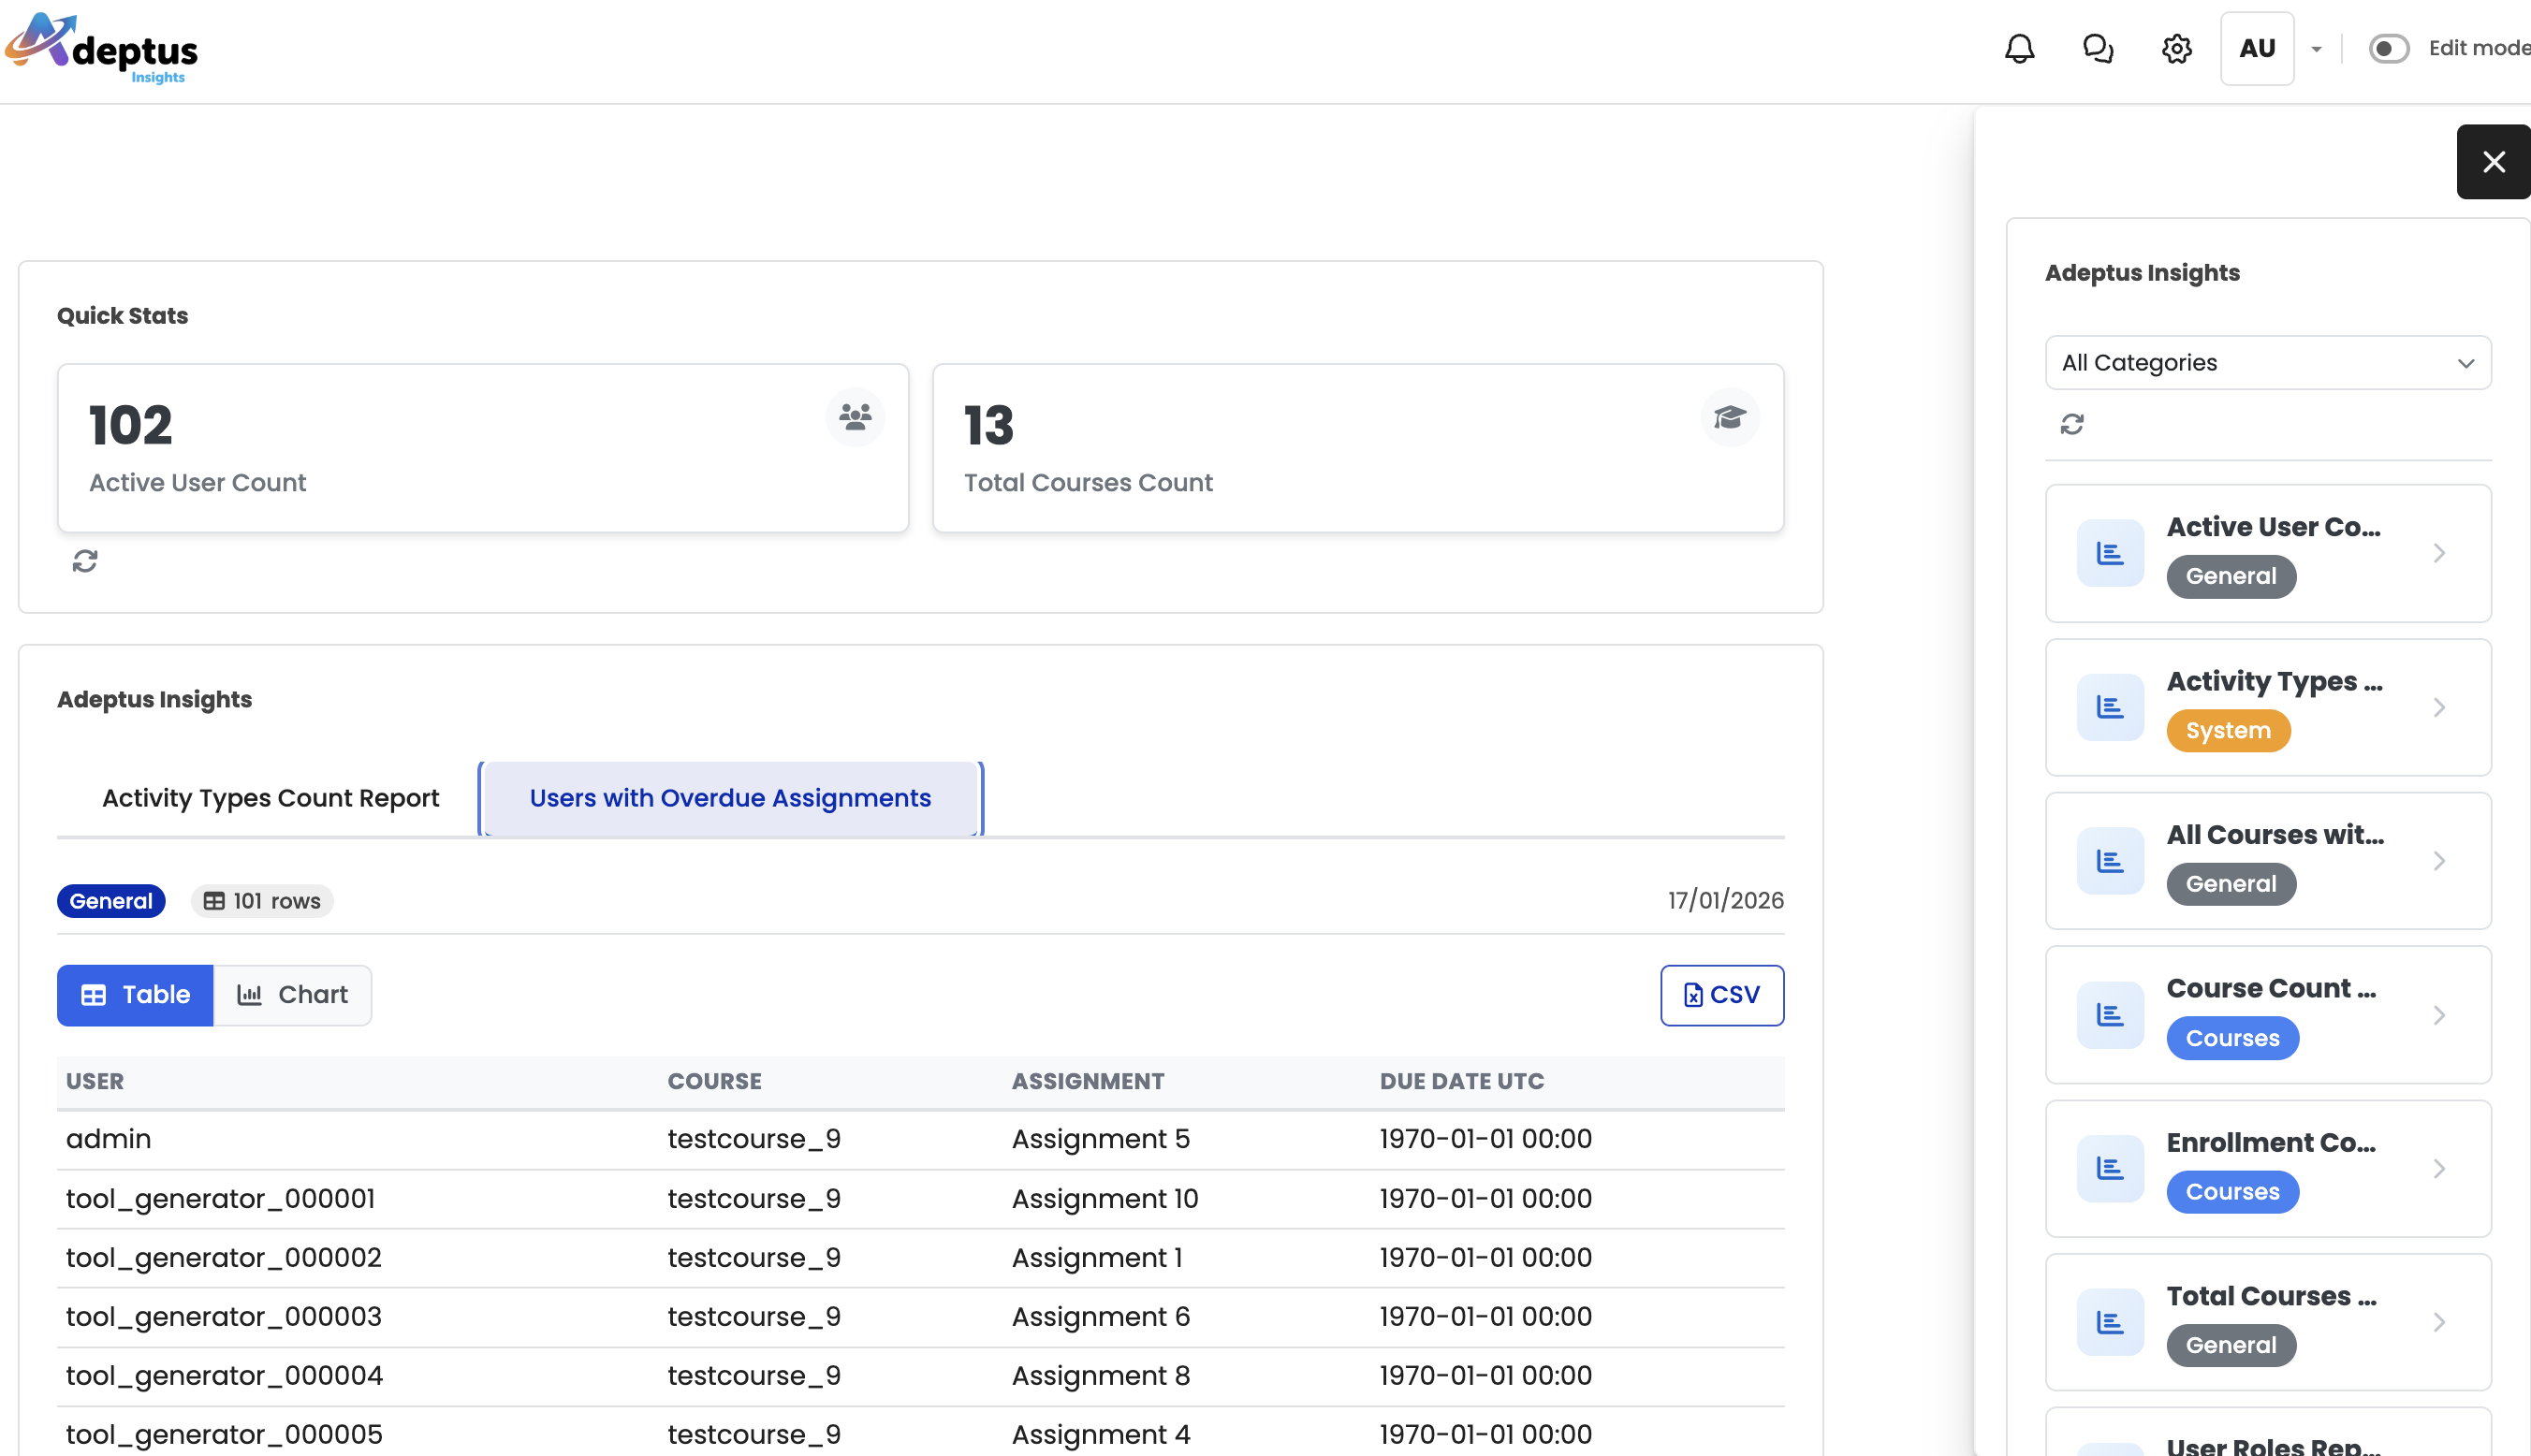The width and height of the screenshot is (2531, 1456).
Task: Open Total Courses ... report item
Action: pos(2267,1322)
